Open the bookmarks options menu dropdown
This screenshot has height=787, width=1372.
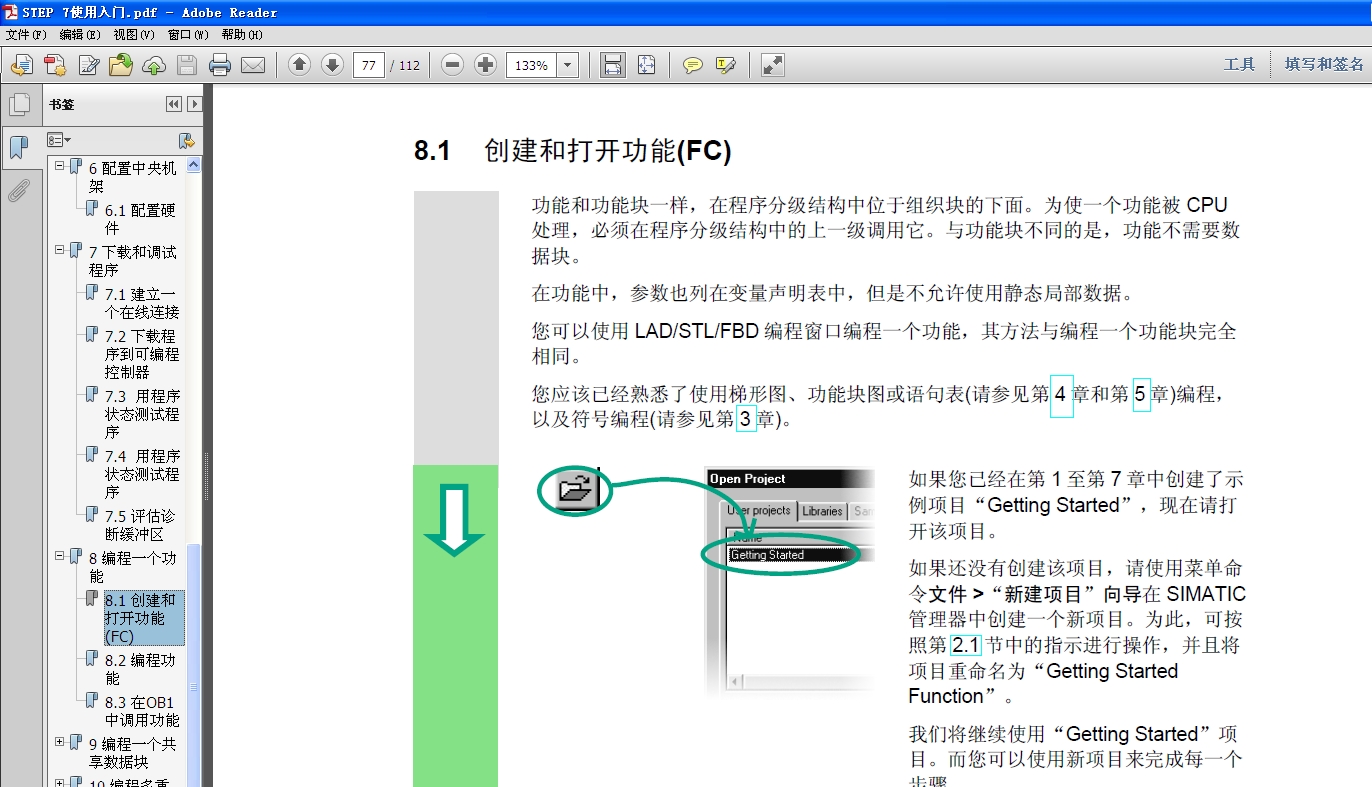pyautogui.click(x=59, y=140)
